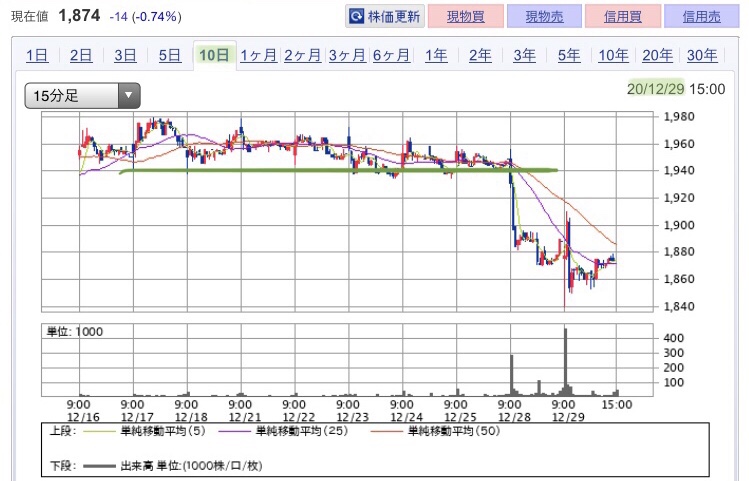
Task: Click the -14 (-0.74%) change value
Action: click(146, 17)
